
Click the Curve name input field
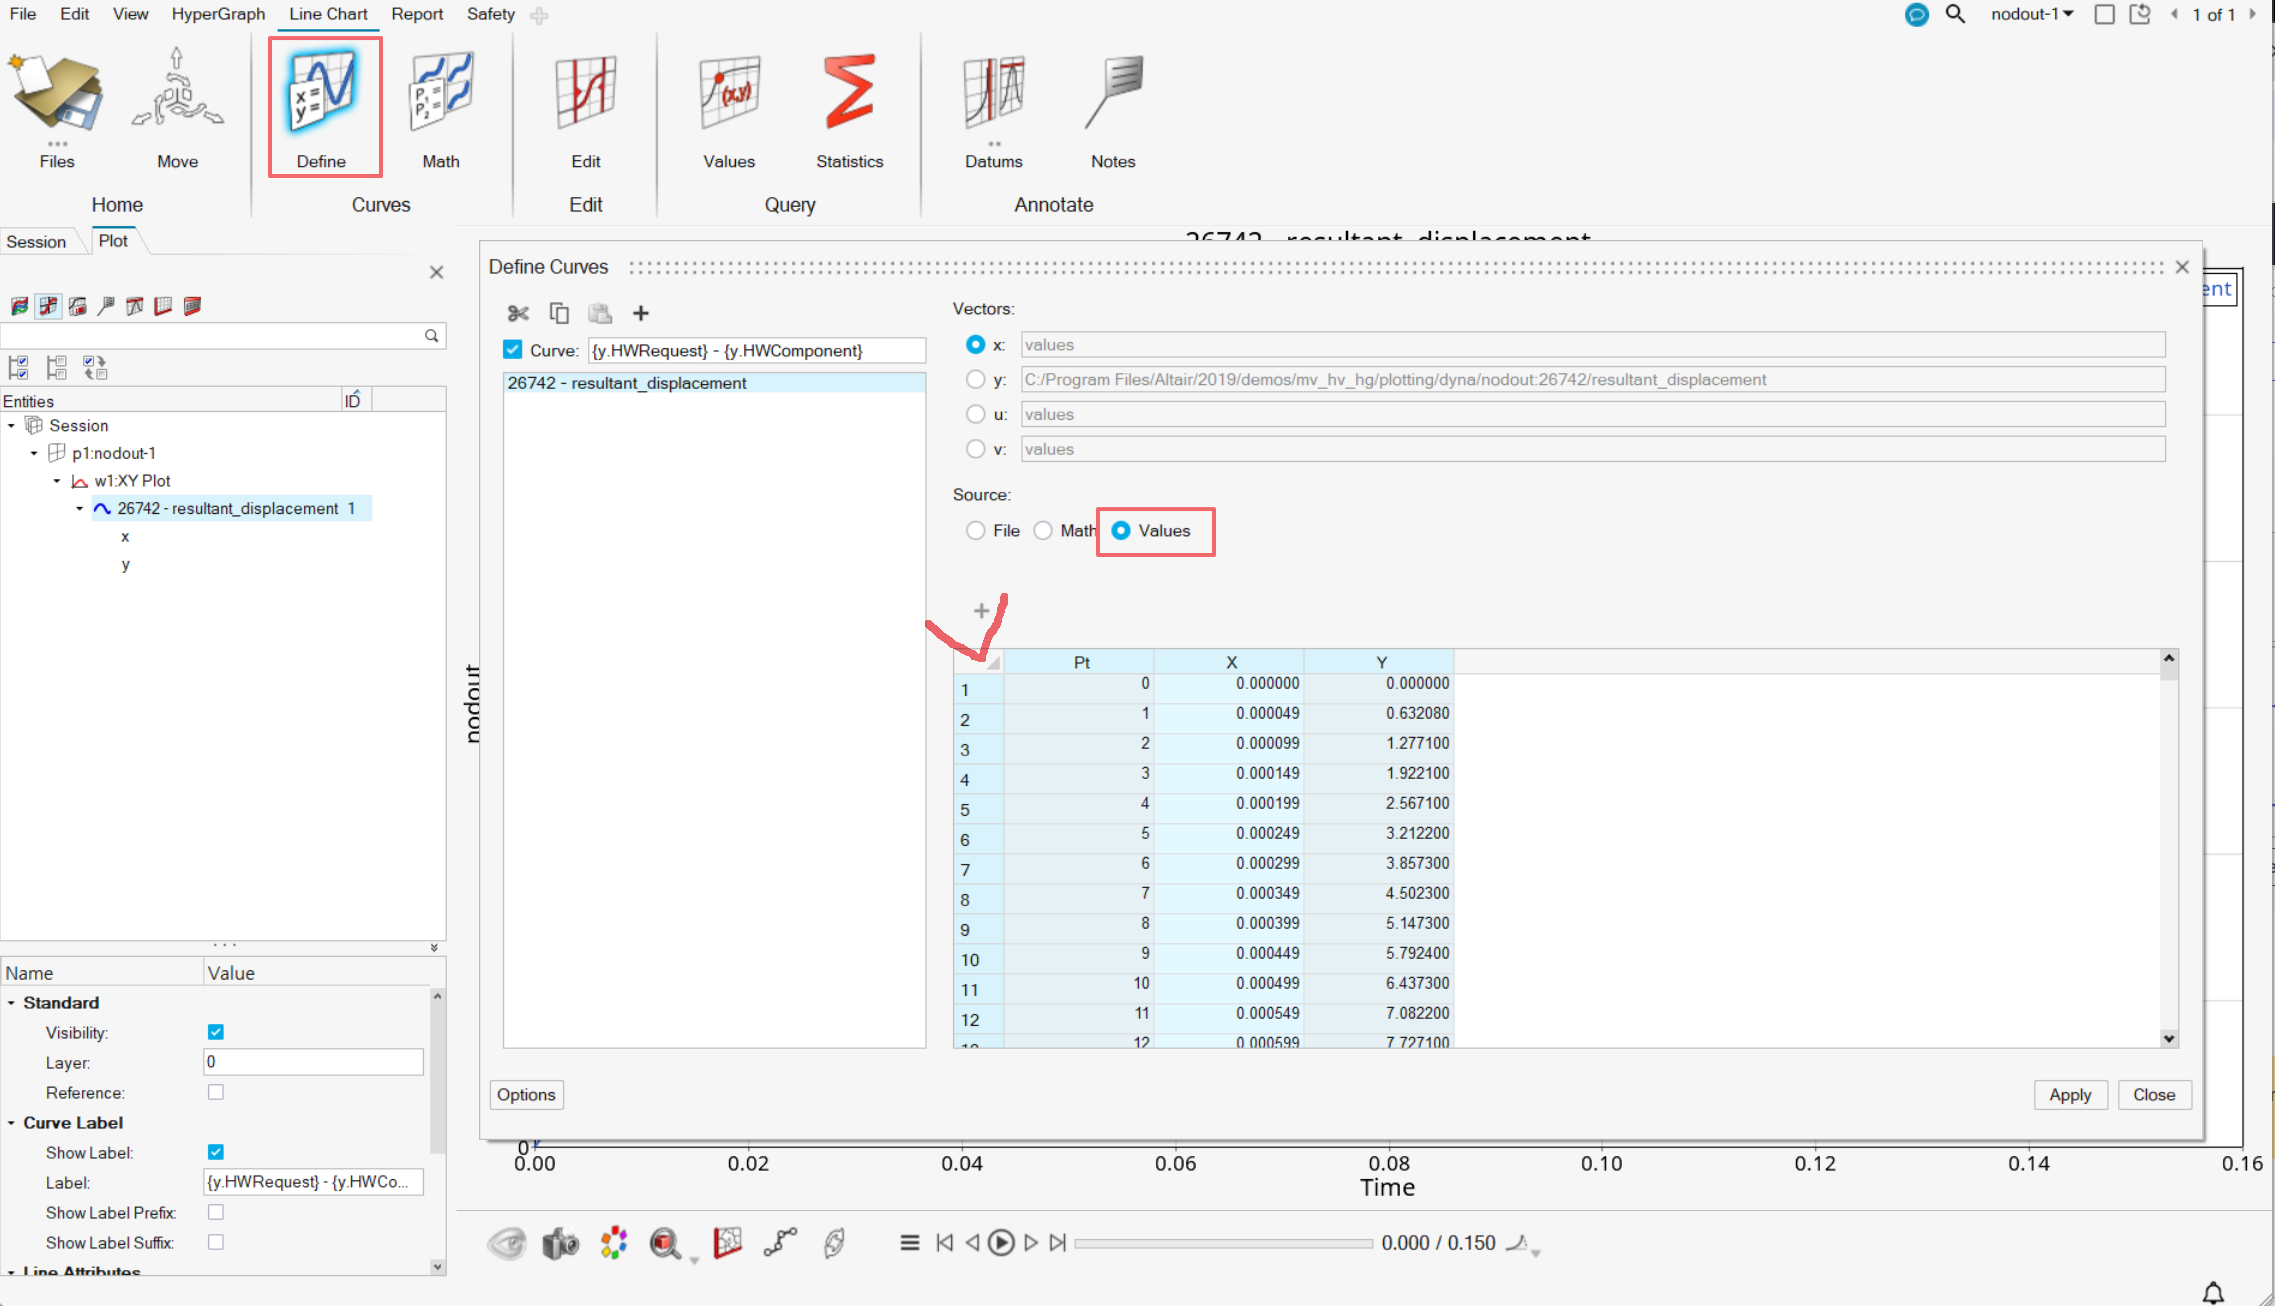coord(757,350)
